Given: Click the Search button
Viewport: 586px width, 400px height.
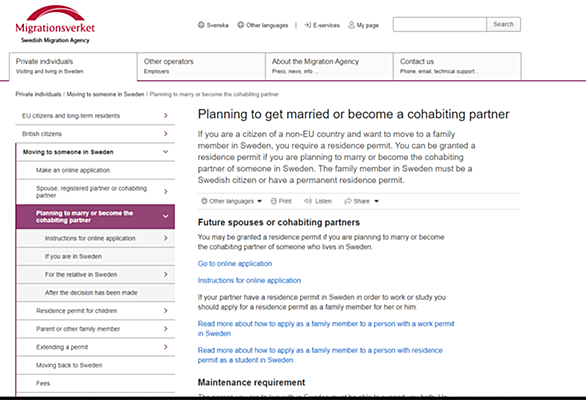Looking at the screenshot, I should (x=503, y=24).
